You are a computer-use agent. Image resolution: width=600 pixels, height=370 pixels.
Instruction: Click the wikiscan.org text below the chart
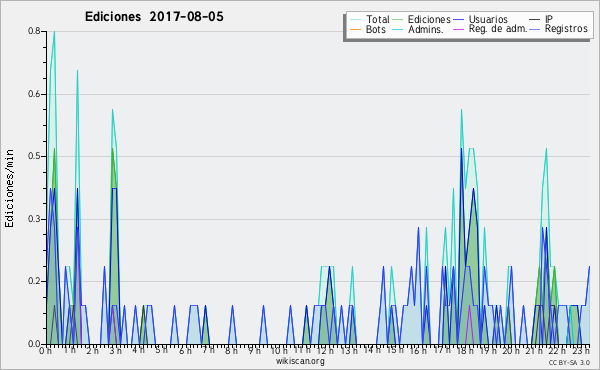300,361
